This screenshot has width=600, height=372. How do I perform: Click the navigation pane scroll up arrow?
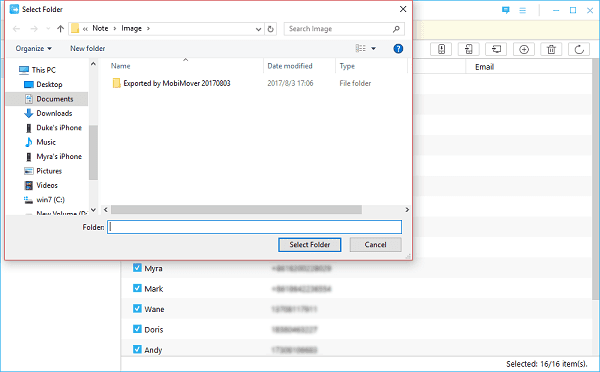pos(93,64)
